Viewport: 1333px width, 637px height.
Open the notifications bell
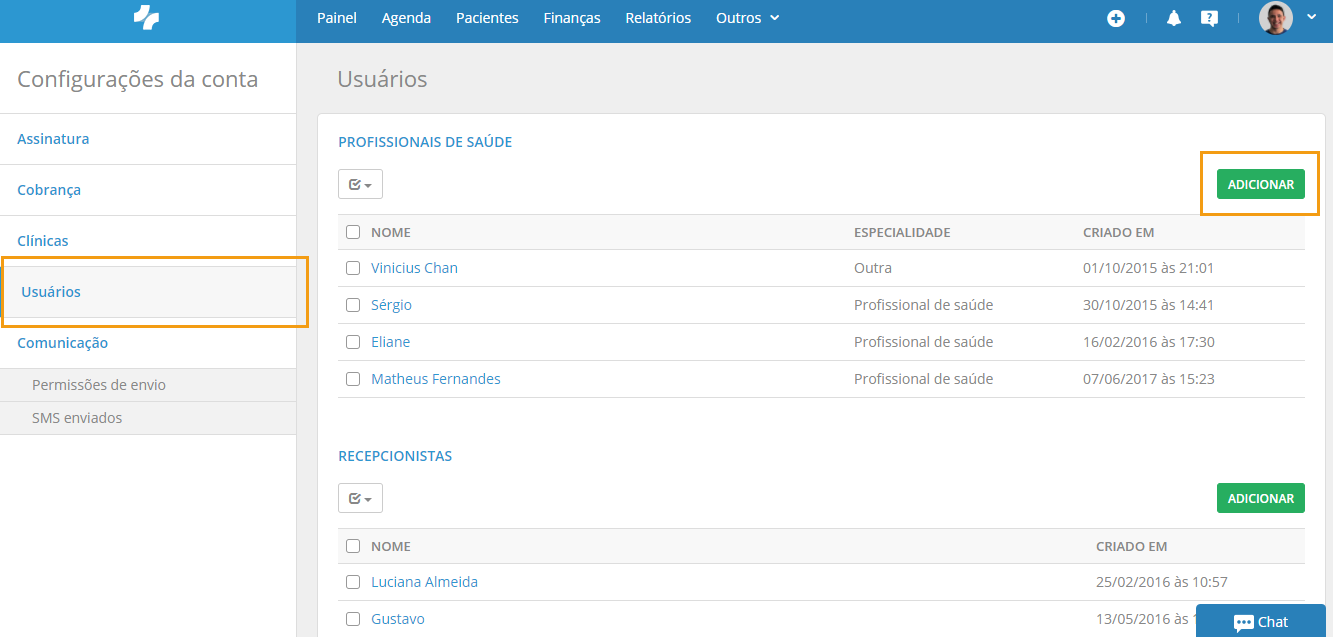[1174, 18]
